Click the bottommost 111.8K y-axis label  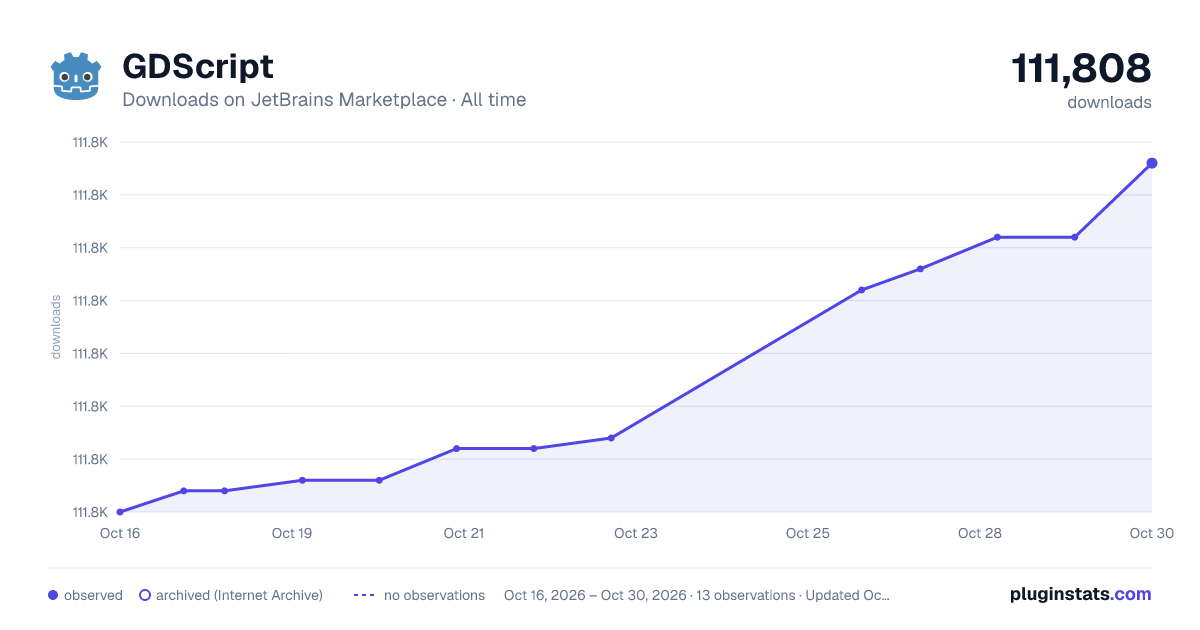point(90,512)
